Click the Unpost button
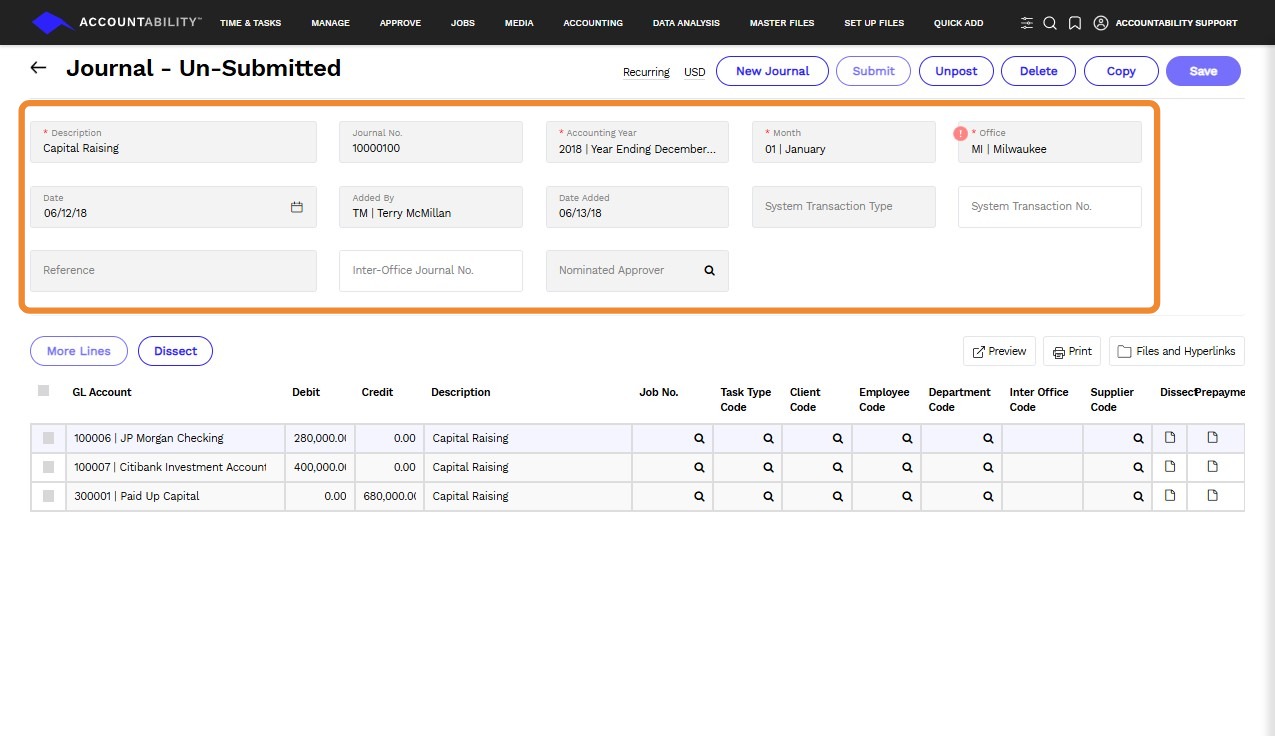Viewport: 1275px width, 736px height. click(x=956, y=71)
